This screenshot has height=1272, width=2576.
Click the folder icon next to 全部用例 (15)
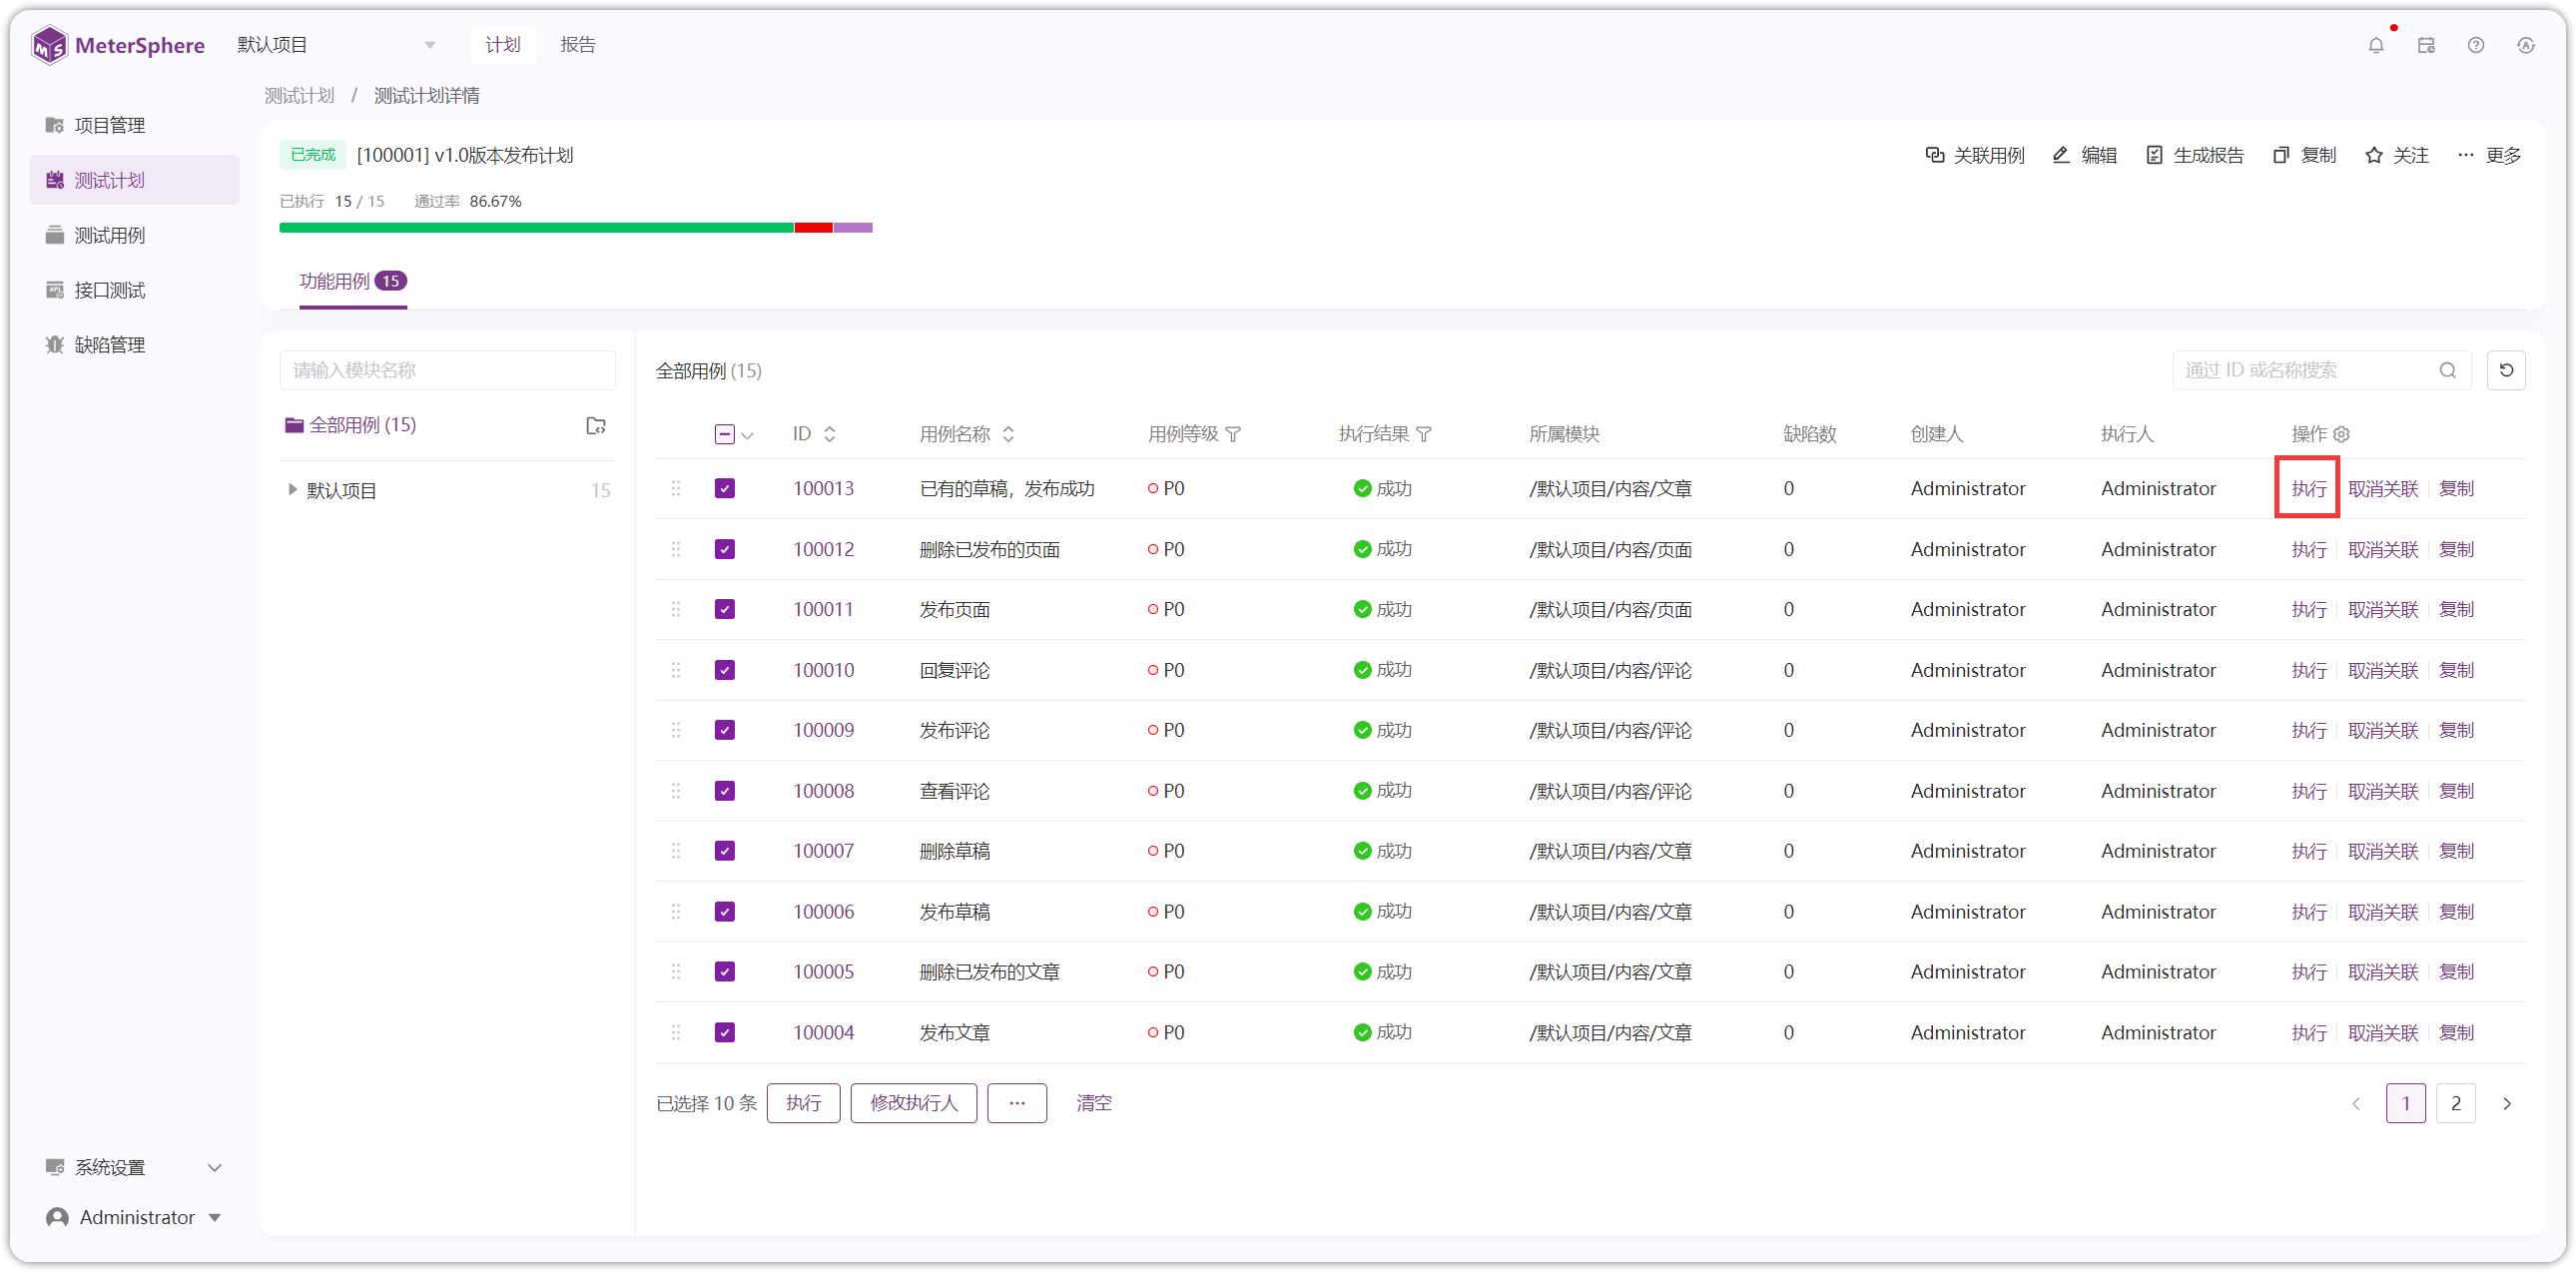pyautogui.click(x=596, y=426)
